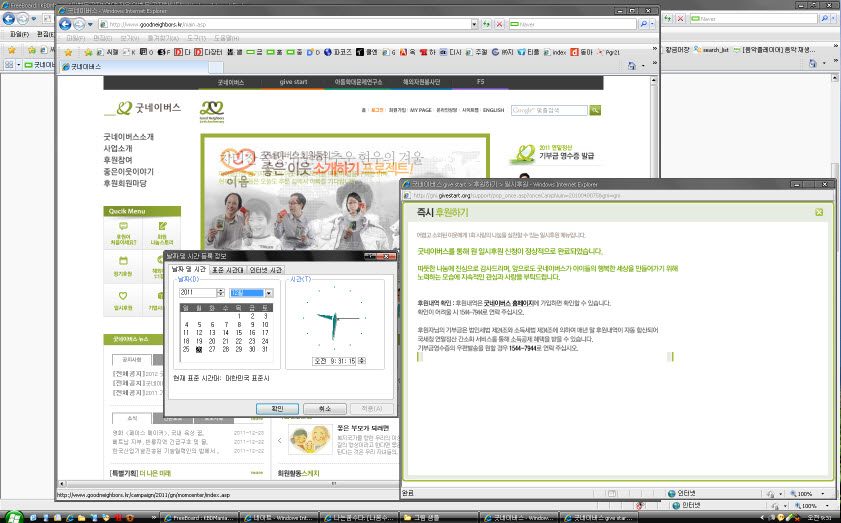Open the back/forward recent pages dropdown
Viewport: 841px width, 523px height.
coord(90,24)
